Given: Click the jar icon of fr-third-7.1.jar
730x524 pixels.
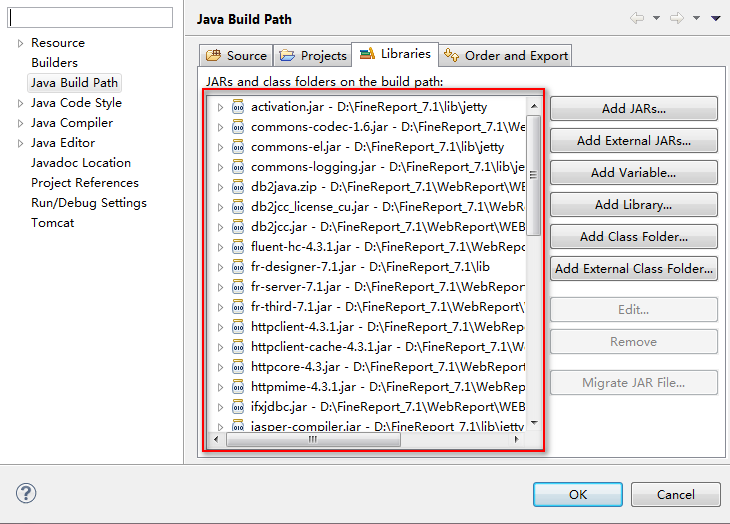Looking at the screenshot, I should (238, 307).
